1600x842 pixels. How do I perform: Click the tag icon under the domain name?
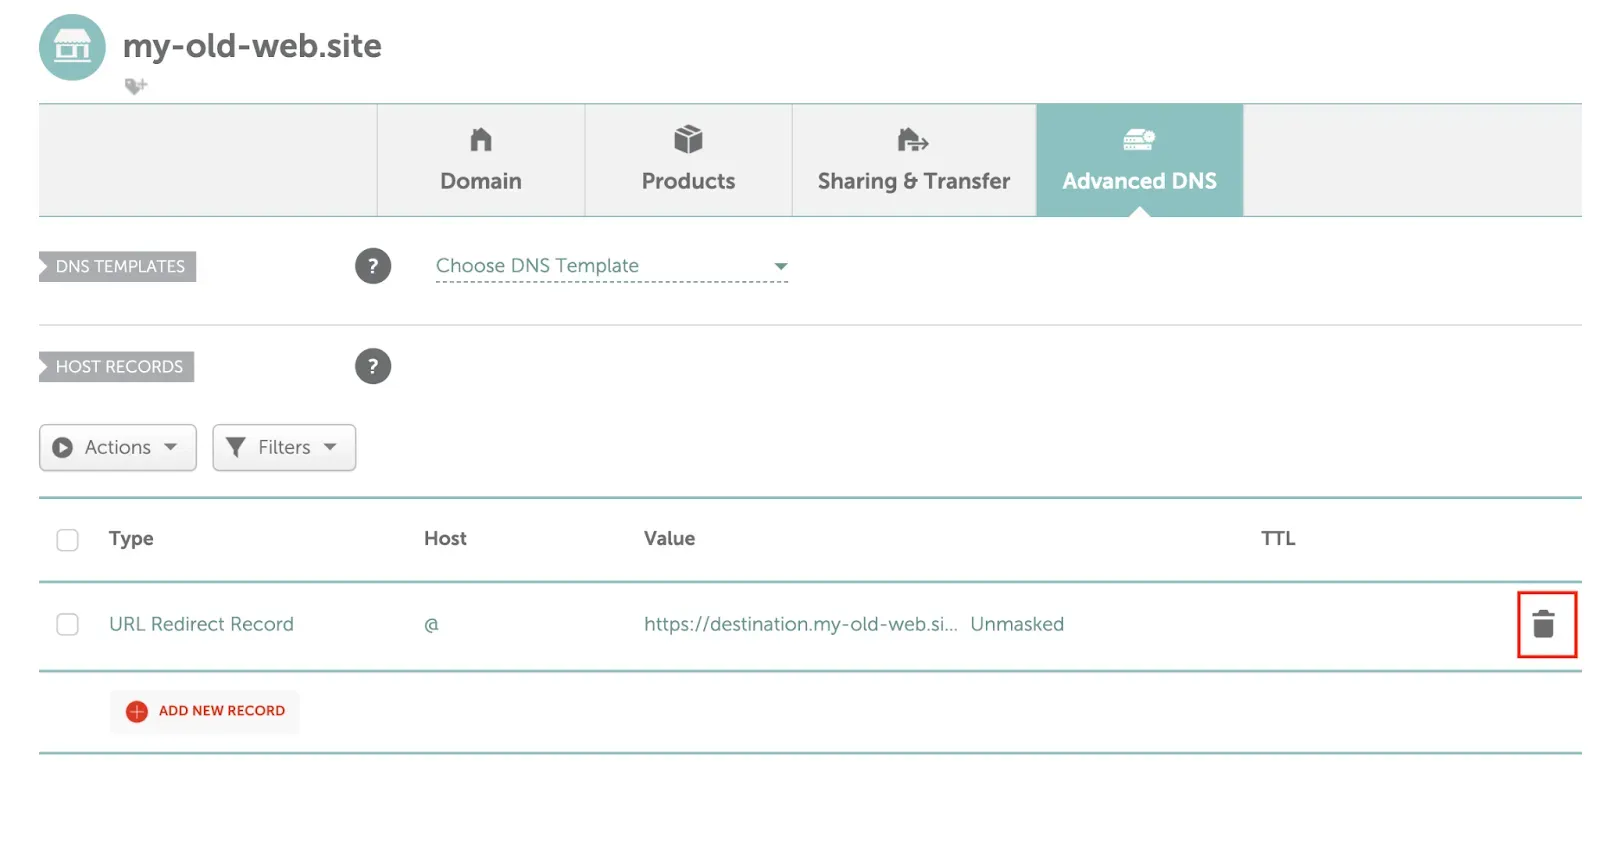pyautogui.click(x=135, y=86)
